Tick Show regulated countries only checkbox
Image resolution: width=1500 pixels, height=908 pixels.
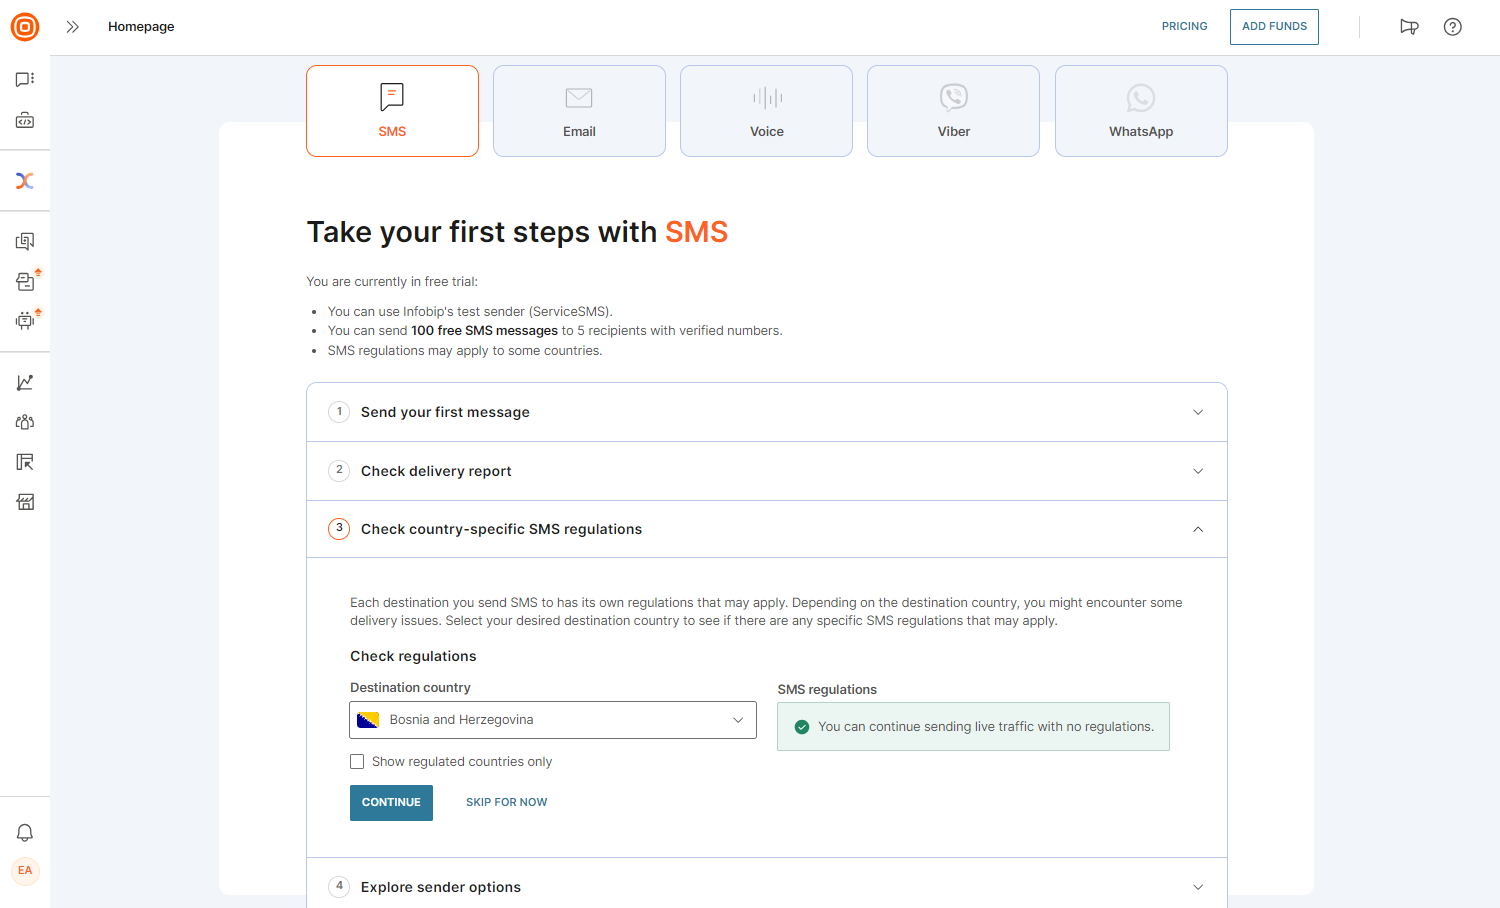point(357,762)
